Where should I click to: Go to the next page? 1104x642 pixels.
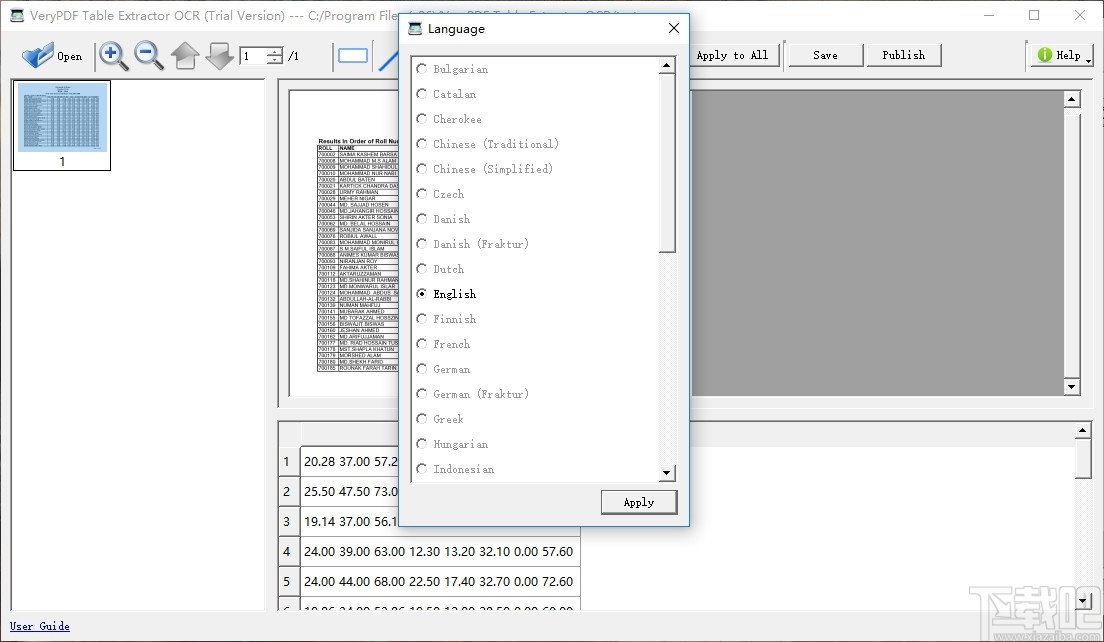pos(219,55)
